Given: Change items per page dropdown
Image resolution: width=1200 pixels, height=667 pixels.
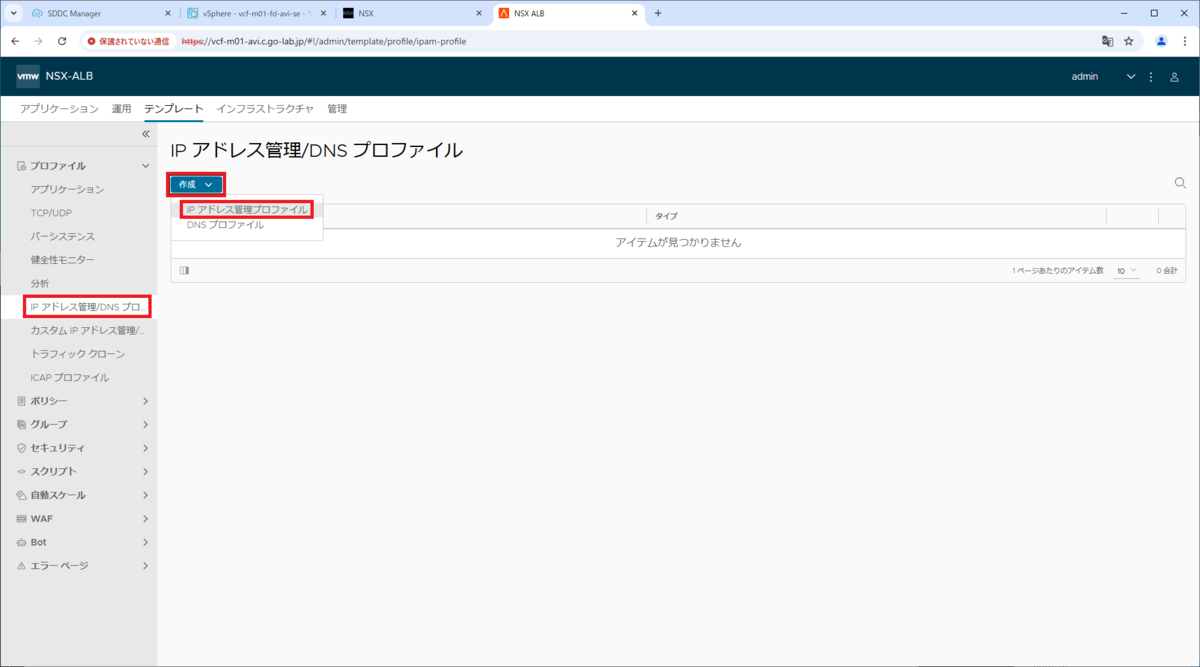Looking at the screenshot, I should 1126,271.
